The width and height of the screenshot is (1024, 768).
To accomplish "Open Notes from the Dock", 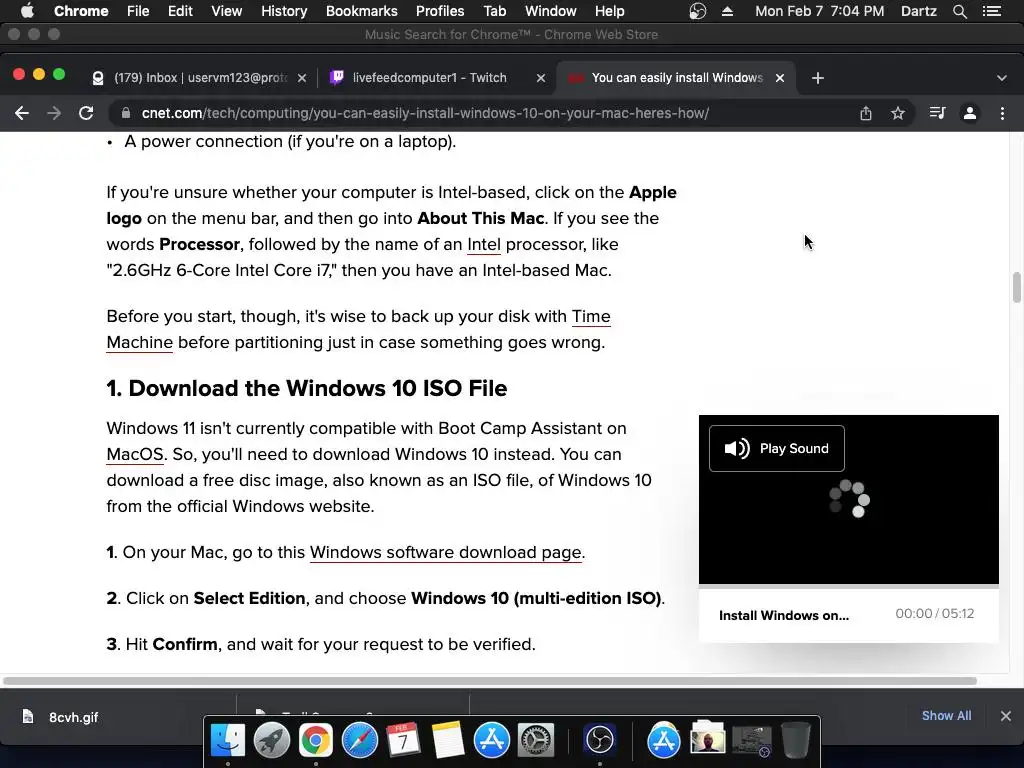I will [x=447, y=740].
